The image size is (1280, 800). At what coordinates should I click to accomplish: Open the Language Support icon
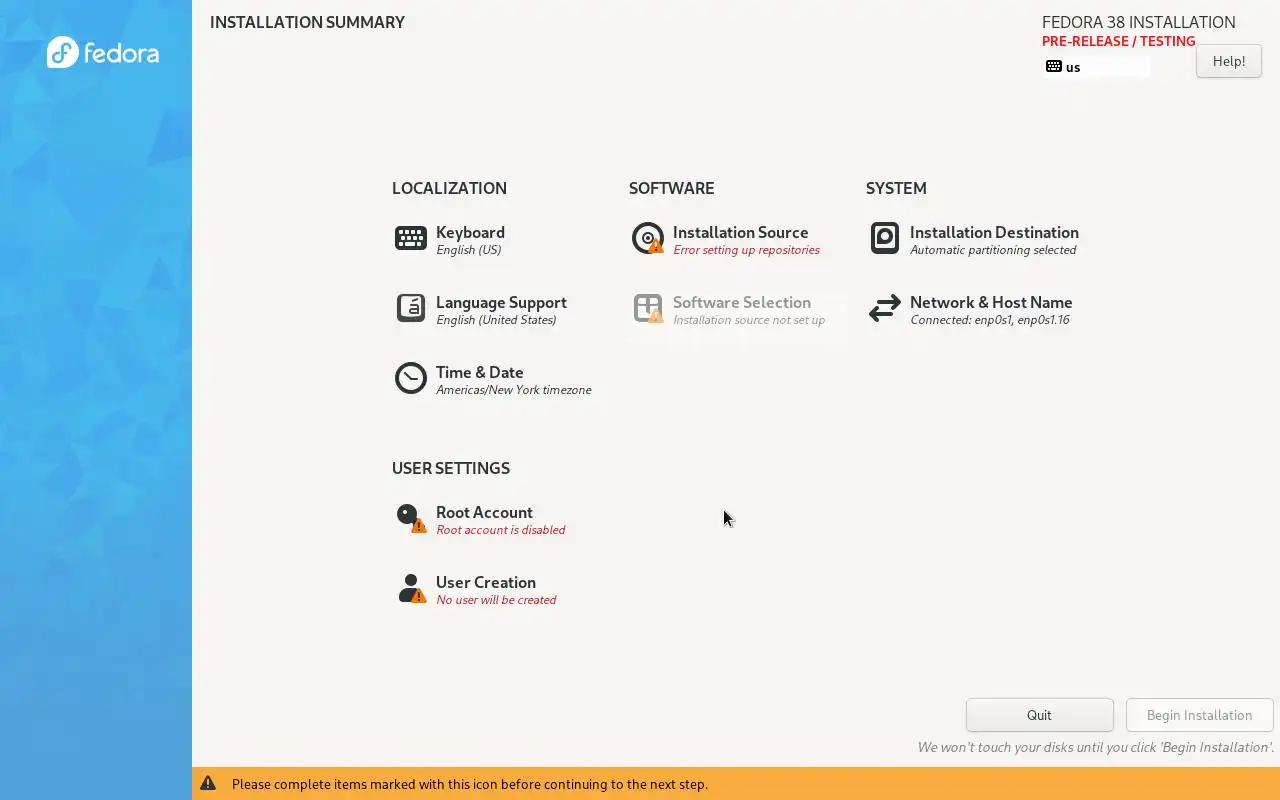point(411,308)
